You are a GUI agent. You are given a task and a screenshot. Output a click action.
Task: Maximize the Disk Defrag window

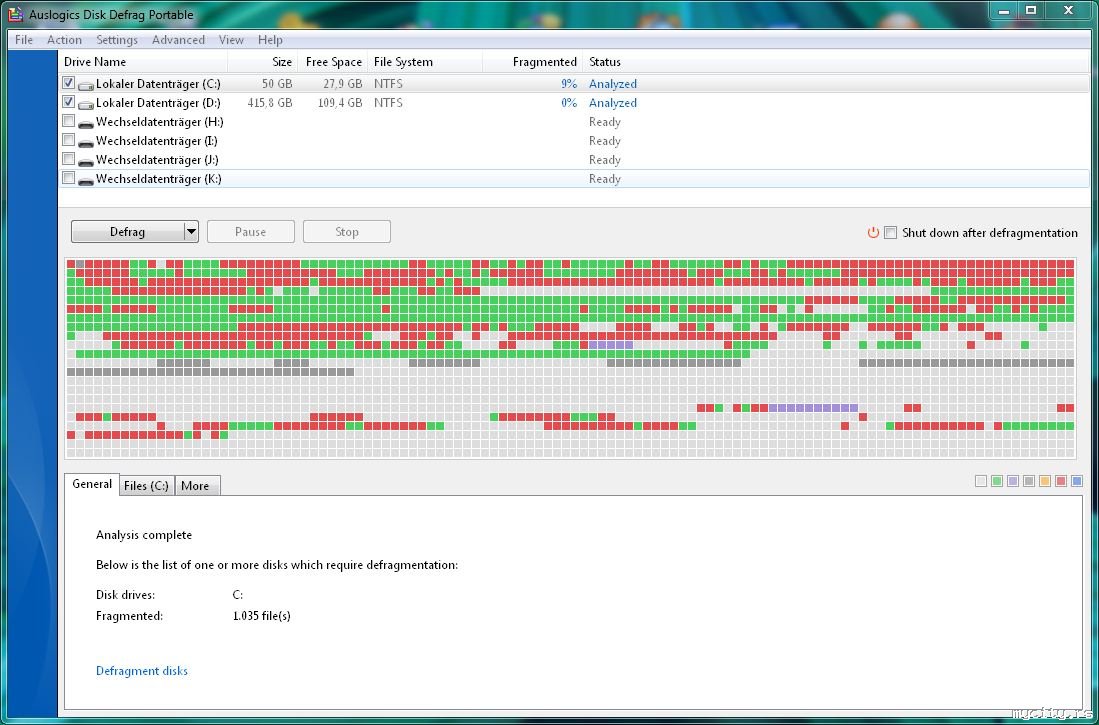point(1031,11)
